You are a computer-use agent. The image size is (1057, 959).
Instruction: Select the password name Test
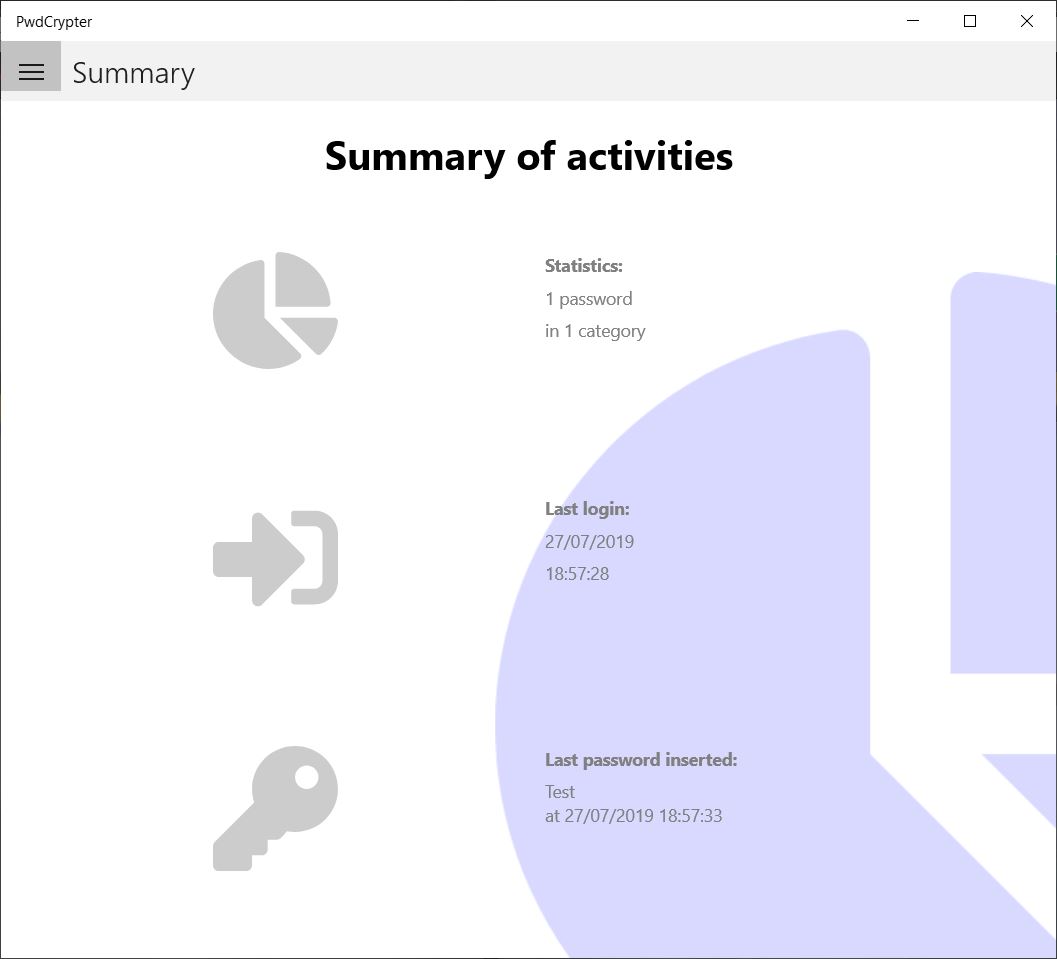[x=560, y=791]
